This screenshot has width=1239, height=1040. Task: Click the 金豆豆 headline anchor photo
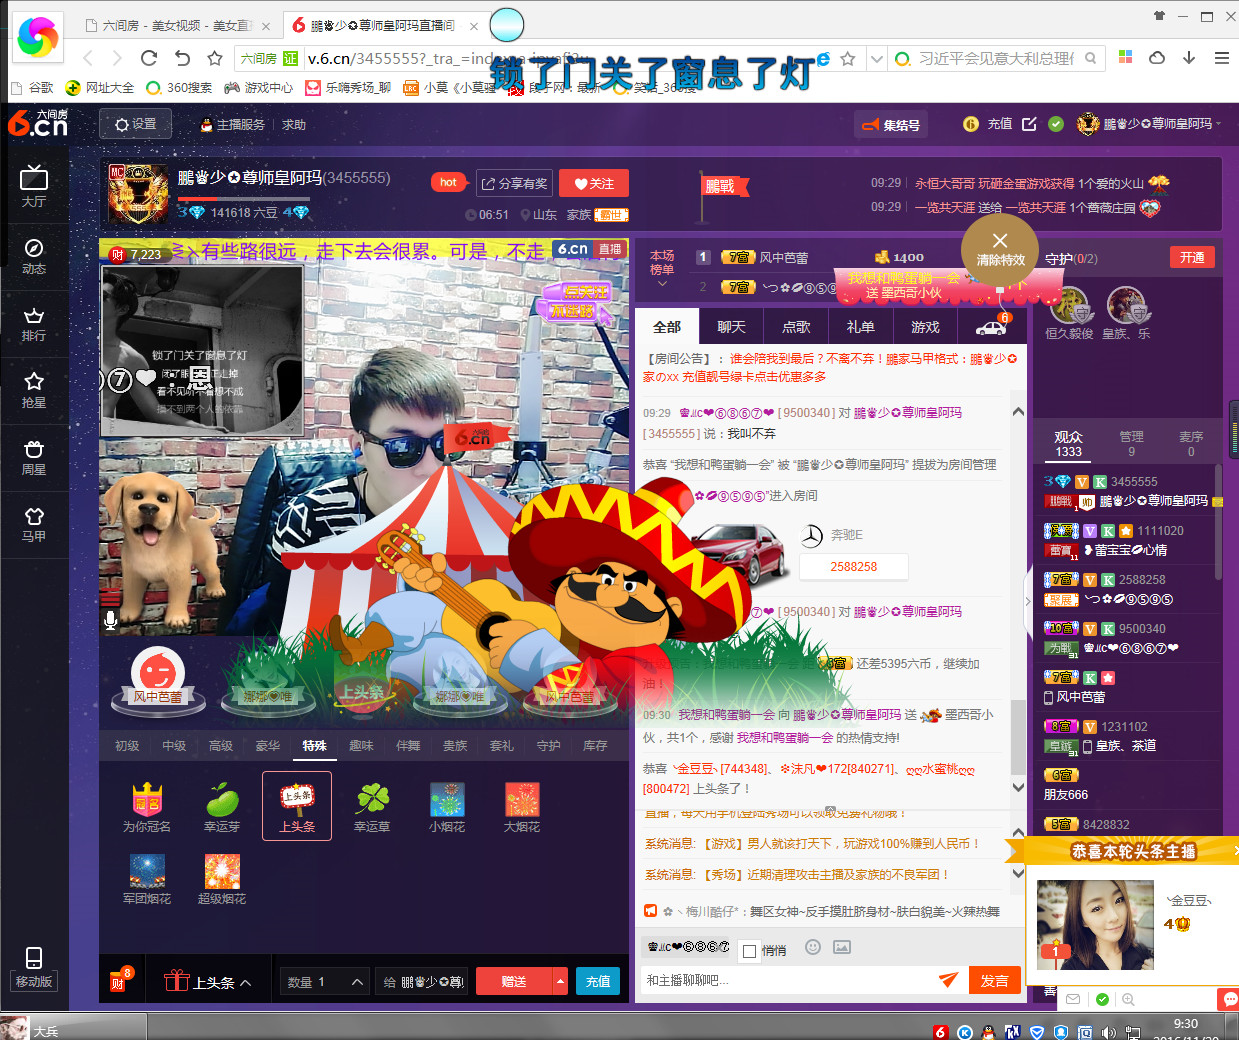tap(1095, 925)
